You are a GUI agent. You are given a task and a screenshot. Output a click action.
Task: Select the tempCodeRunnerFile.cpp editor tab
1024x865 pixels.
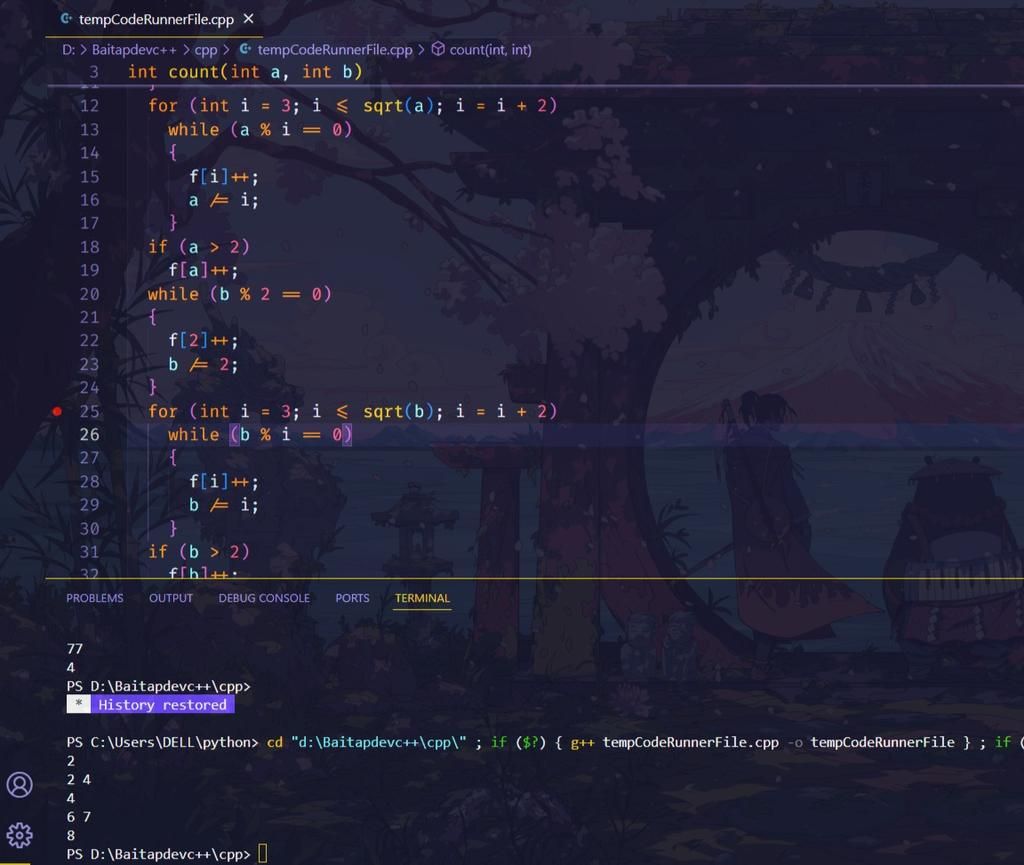(x=155, y=19)
